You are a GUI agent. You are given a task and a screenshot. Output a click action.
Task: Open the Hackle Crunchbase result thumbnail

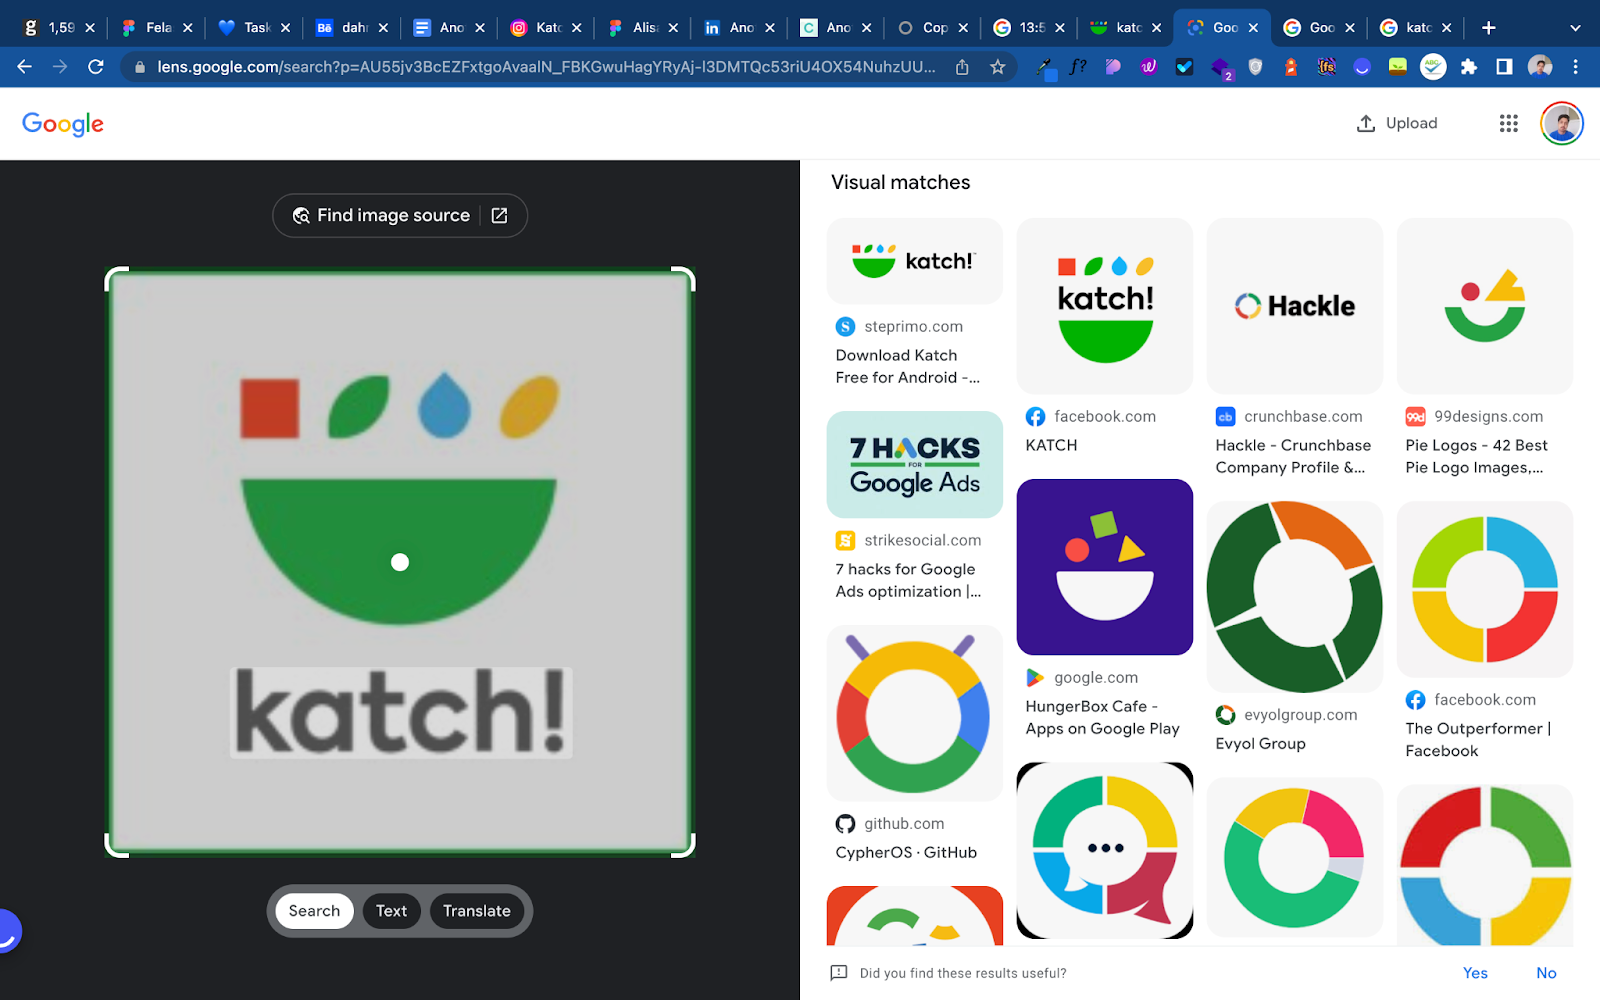pyautogui.click(x=1295, y=306)
